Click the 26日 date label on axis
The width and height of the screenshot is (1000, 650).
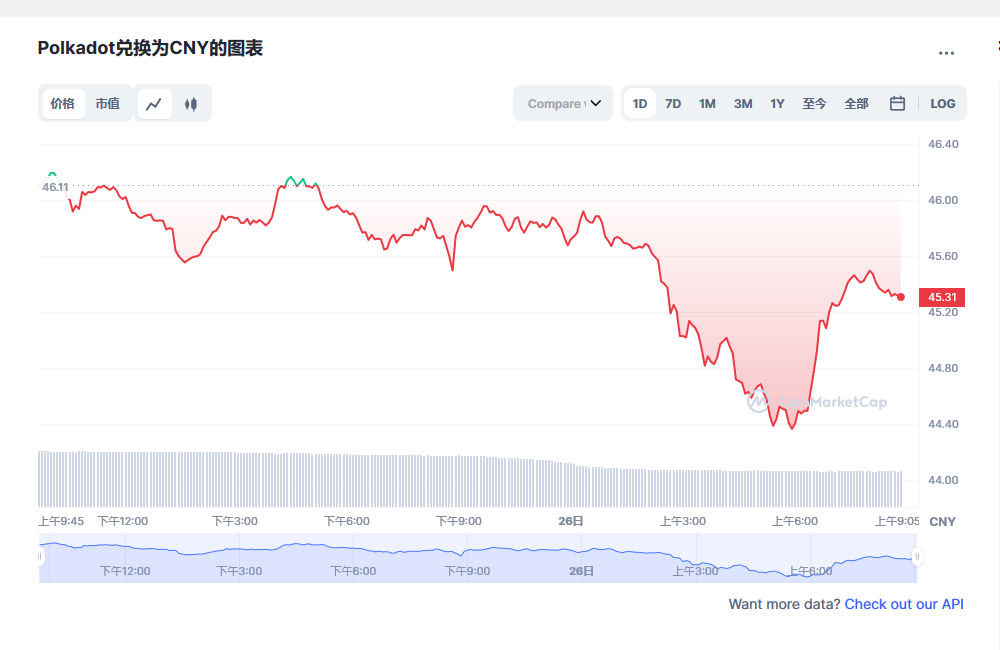click(571, 521)
